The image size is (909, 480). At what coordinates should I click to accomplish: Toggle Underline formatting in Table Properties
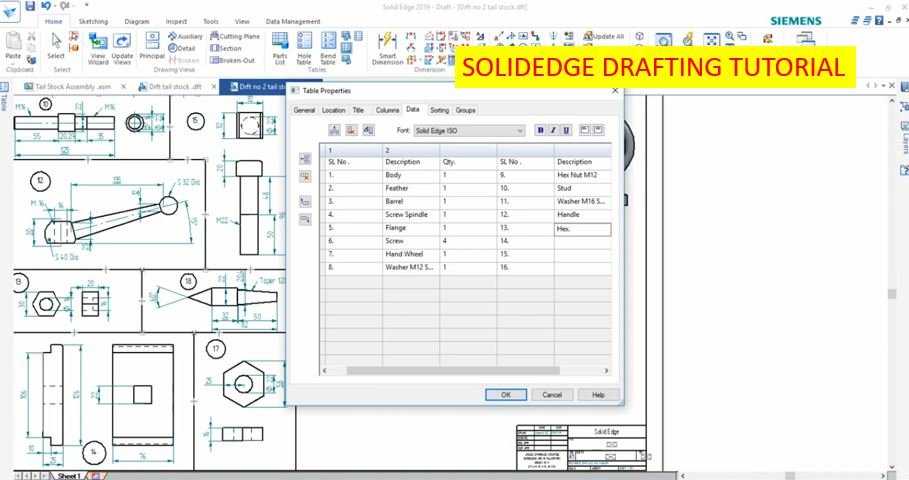[x=566, y=130]
